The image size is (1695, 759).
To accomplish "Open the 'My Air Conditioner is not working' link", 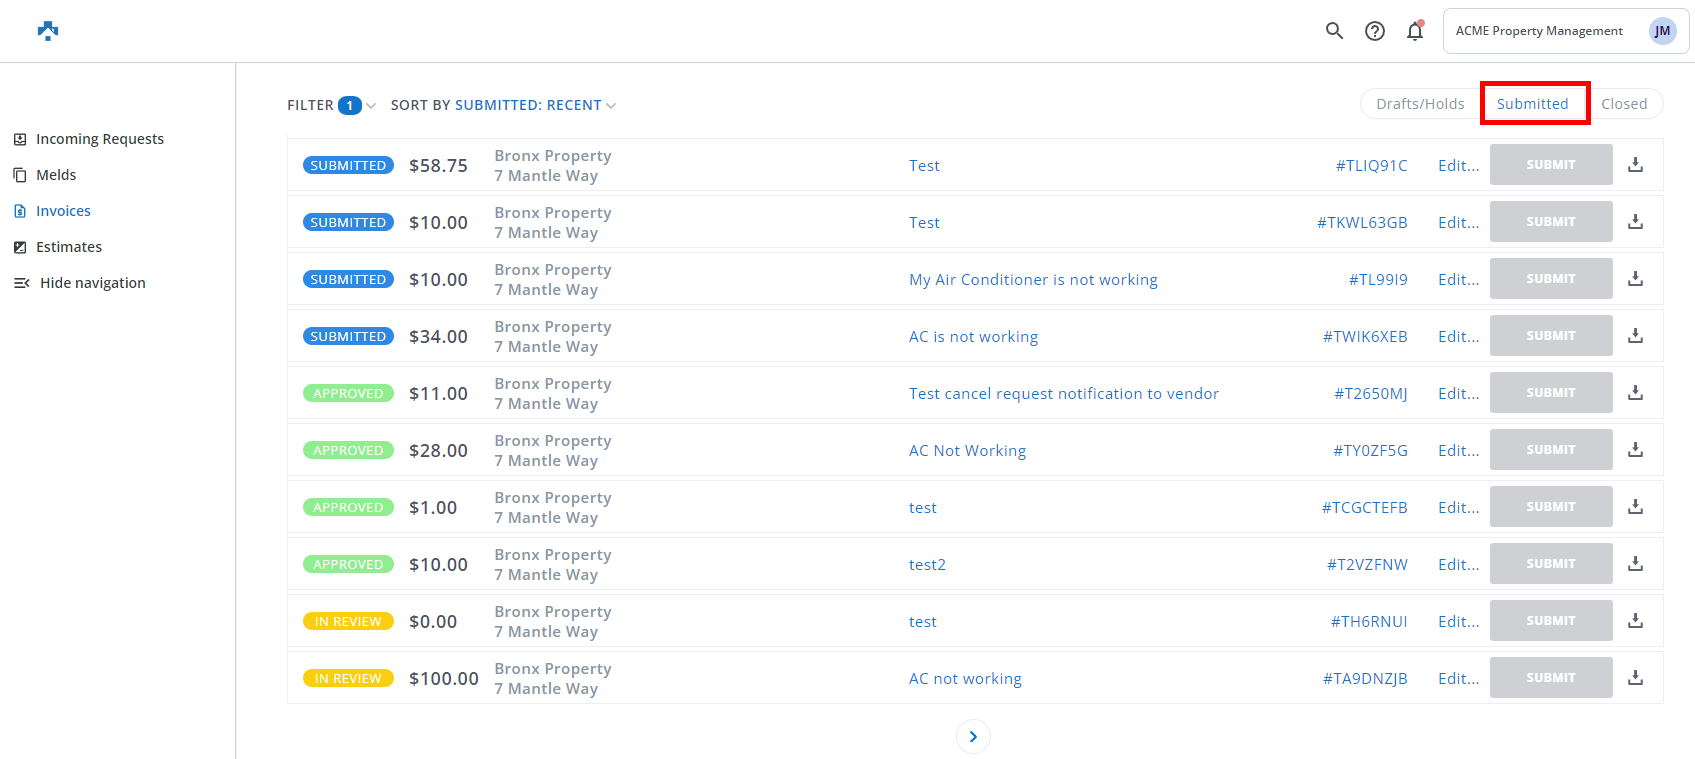I will pyautogui.click(x=1033, y=280).
